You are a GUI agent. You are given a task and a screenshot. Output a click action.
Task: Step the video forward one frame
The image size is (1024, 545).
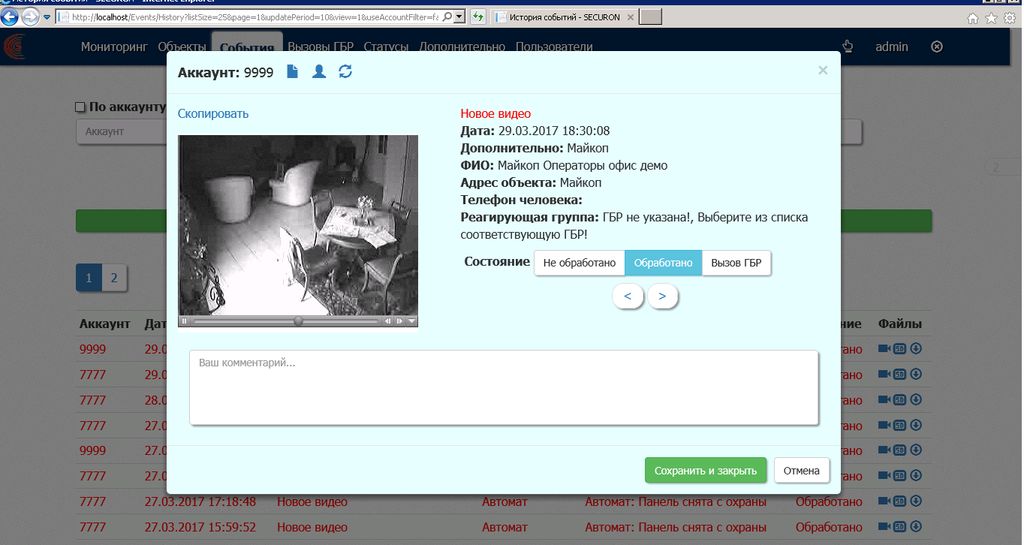[399, 321]
